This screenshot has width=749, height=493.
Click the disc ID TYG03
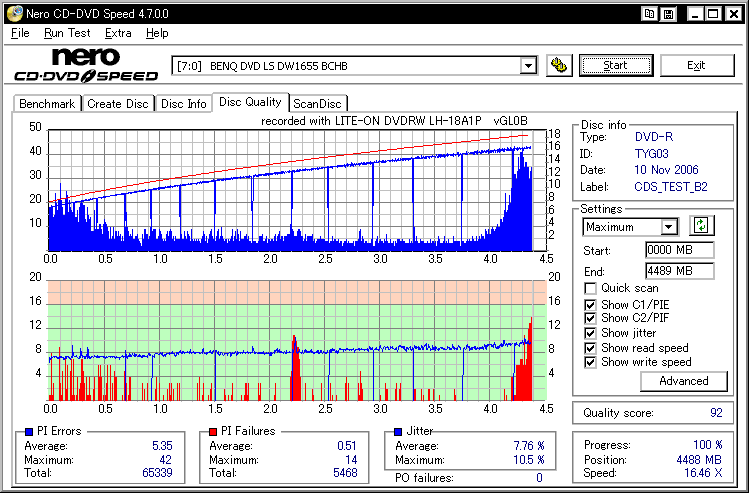coord(652,154)
